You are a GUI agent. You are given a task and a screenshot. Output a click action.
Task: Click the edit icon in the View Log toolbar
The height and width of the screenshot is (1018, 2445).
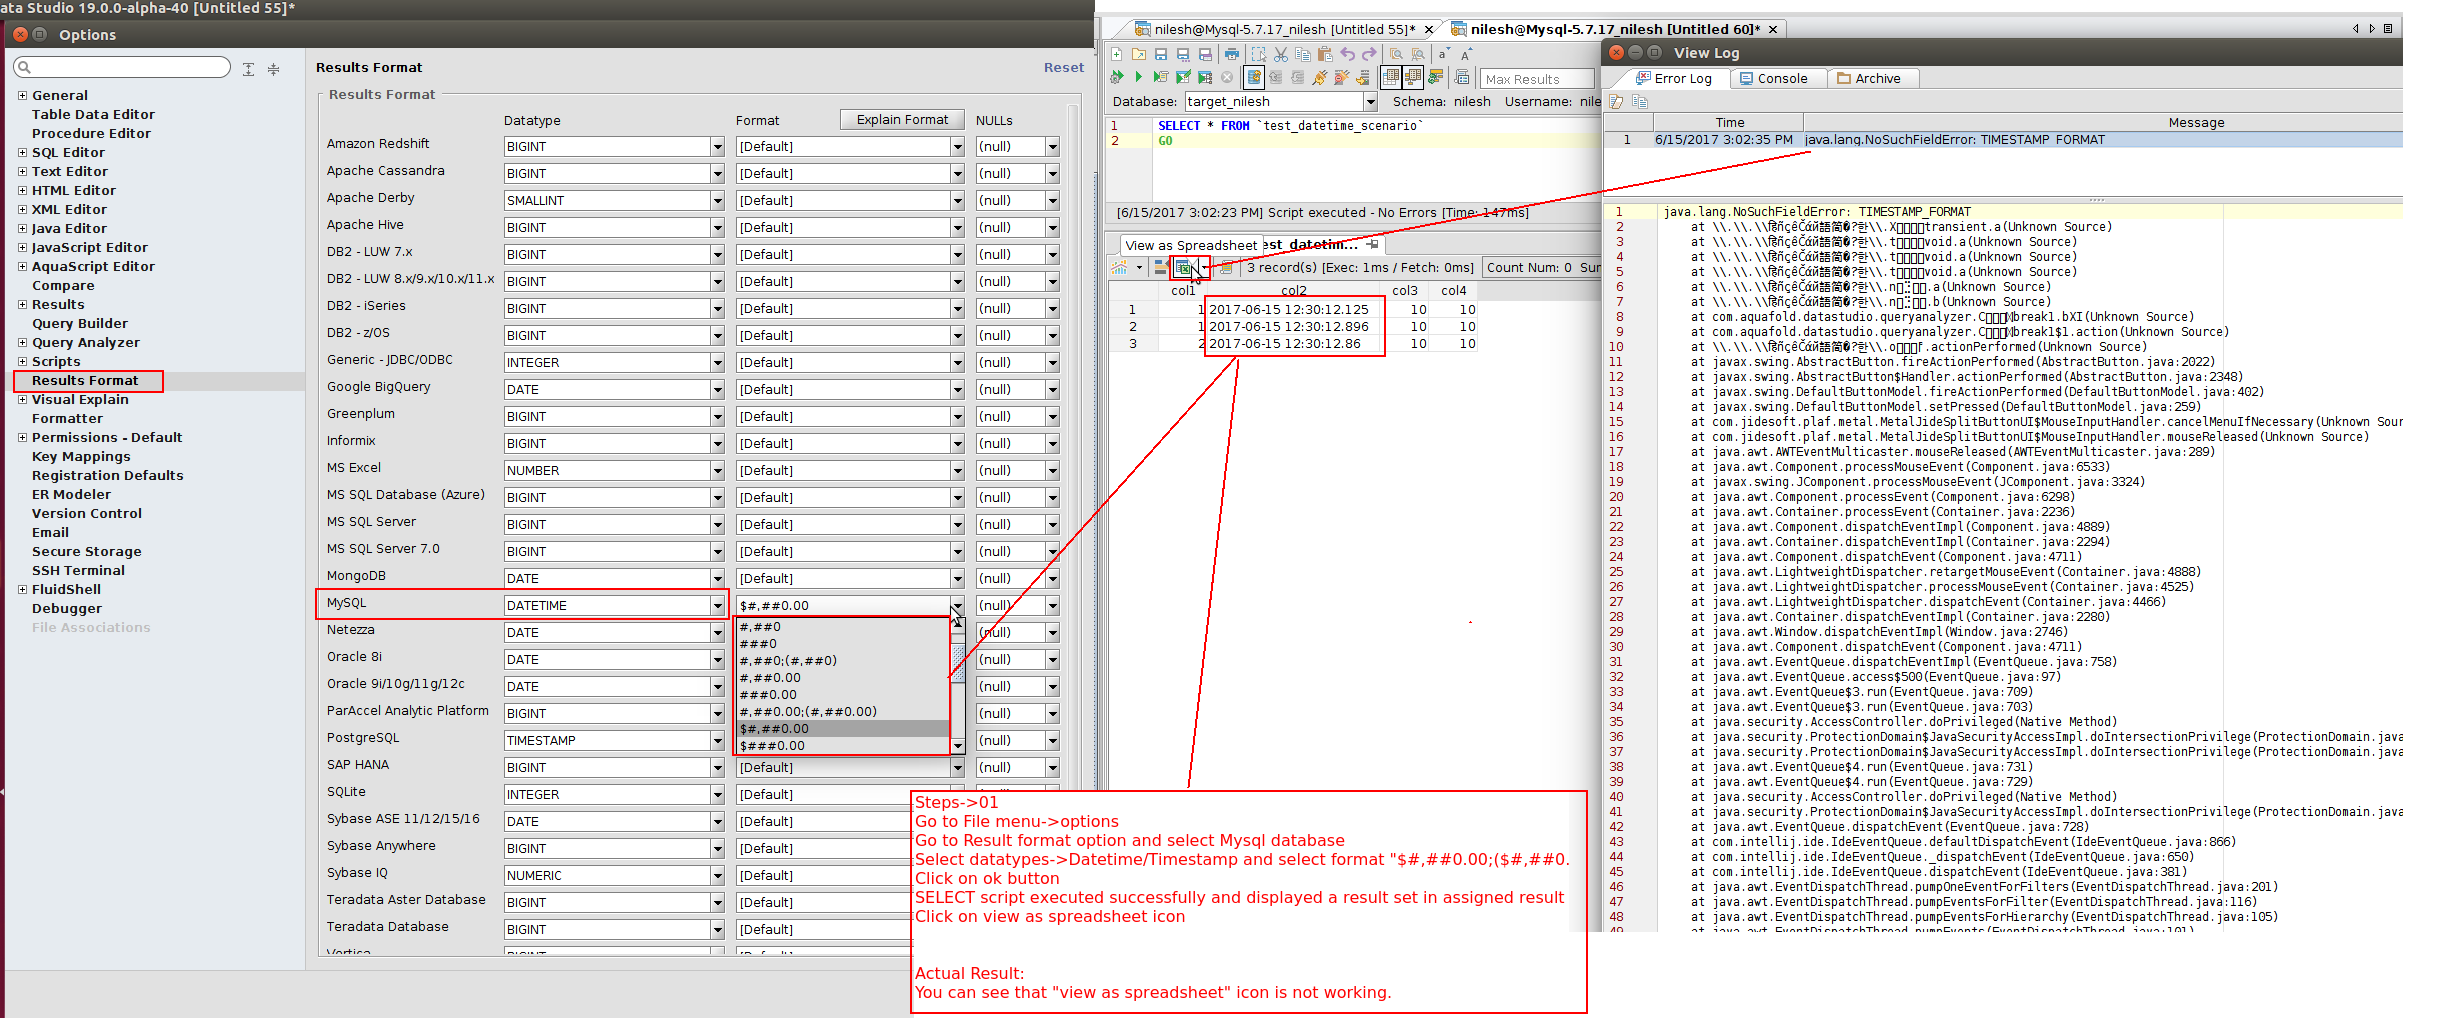[1616, 101]
